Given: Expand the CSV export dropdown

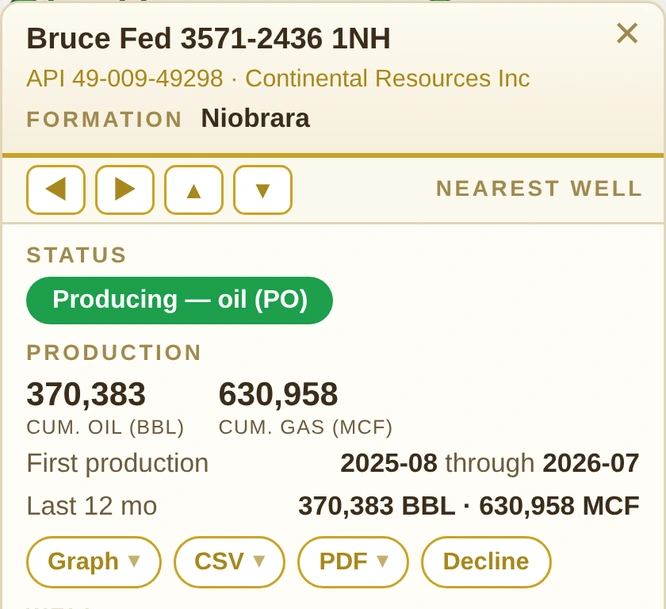Looking at the screenshot, I should coord(229,562).
